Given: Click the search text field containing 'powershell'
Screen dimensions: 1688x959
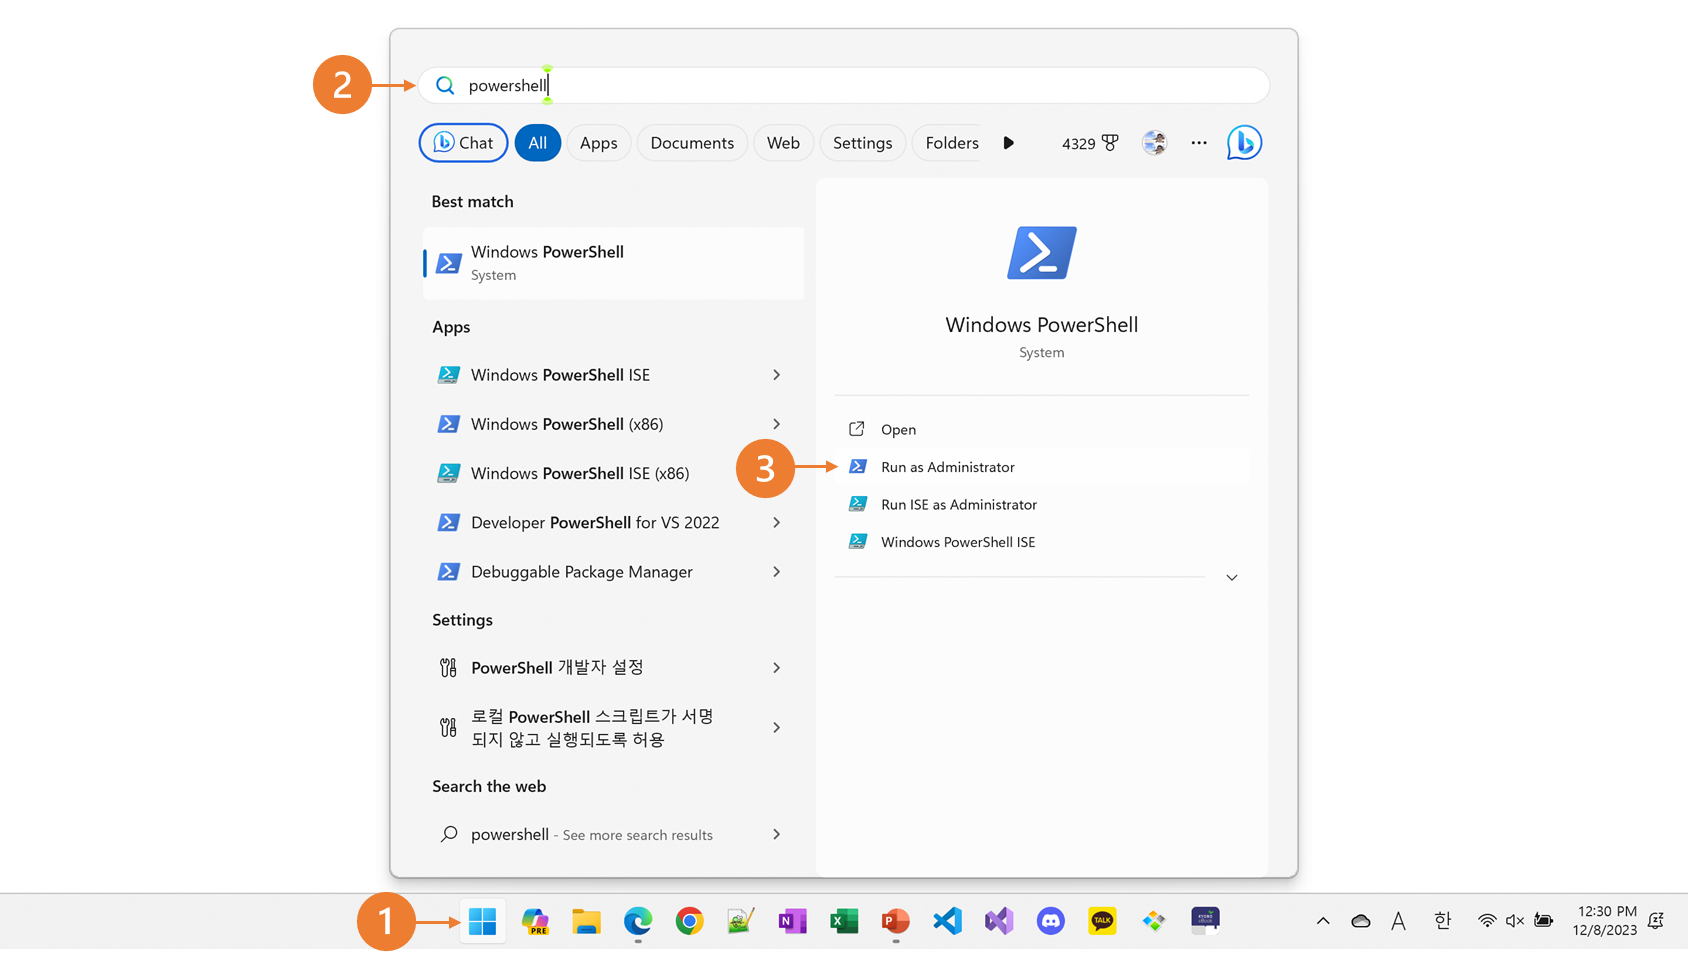Looking at the screenshot, I should [x=844, y=86].
